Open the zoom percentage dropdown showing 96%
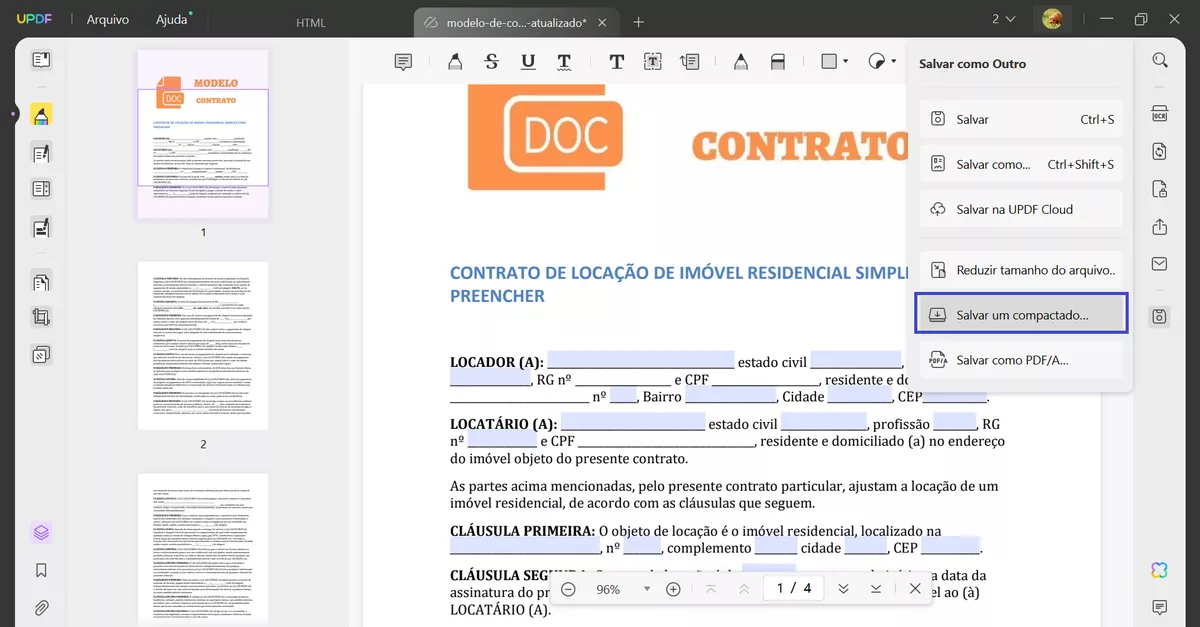The height and width of the screenshot is (627, 1200). click(x=645, y=589)
